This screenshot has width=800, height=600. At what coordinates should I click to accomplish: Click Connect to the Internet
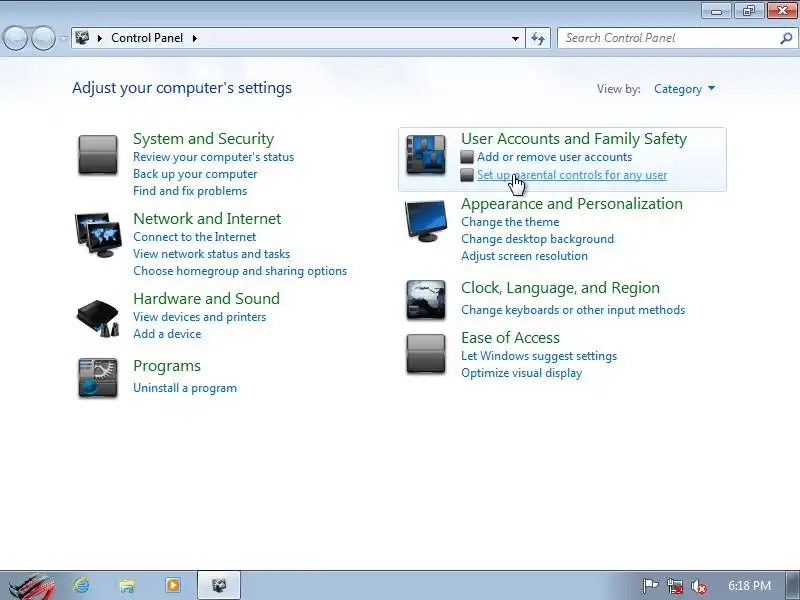click(x=195, y=237)
